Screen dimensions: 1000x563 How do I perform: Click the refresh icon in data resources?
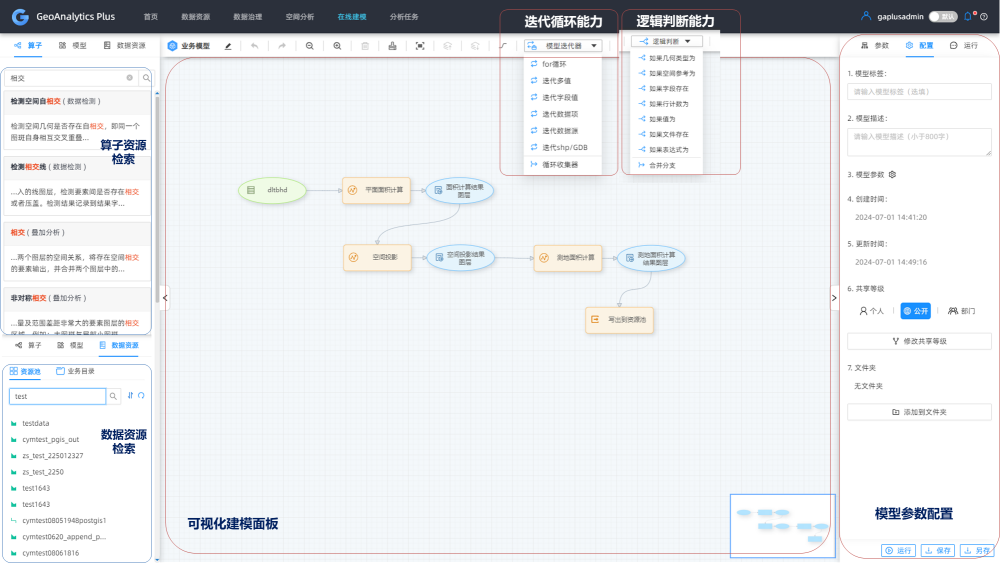[141, 395]
